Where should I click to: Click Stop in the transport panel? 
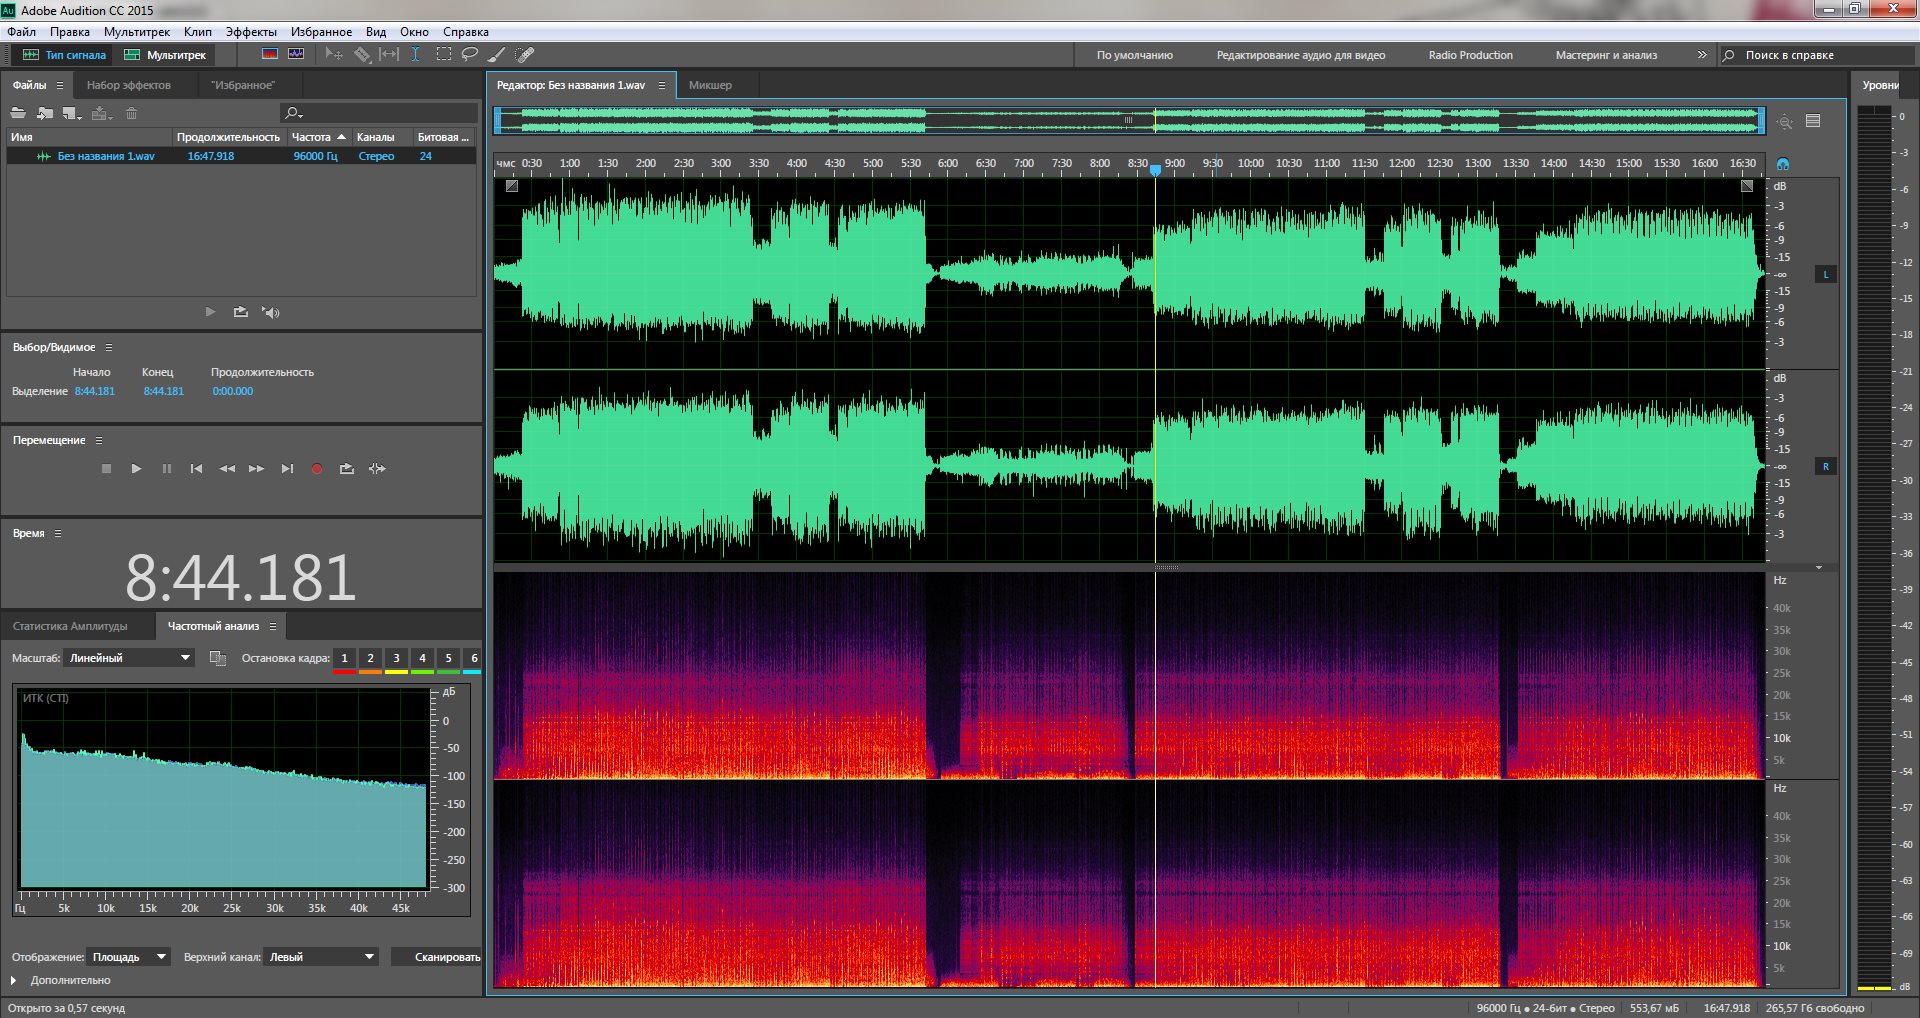(x=106, y=468)
